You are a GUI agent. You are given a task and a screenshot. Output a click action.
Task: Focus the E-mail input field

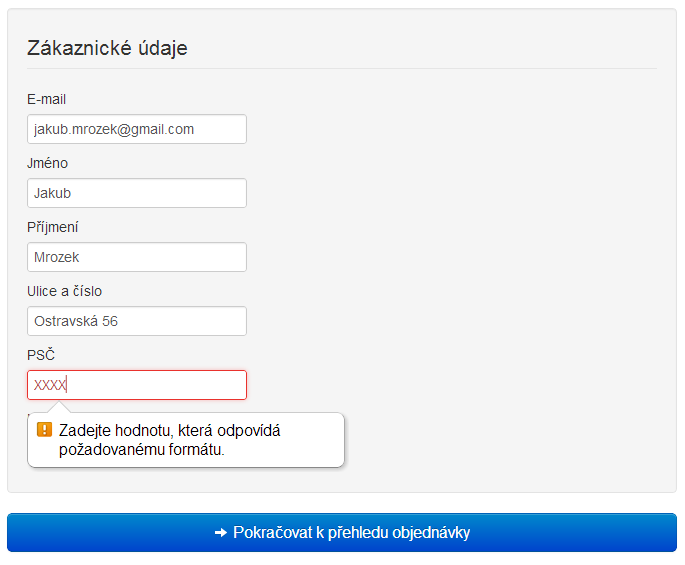coord(137,129)
